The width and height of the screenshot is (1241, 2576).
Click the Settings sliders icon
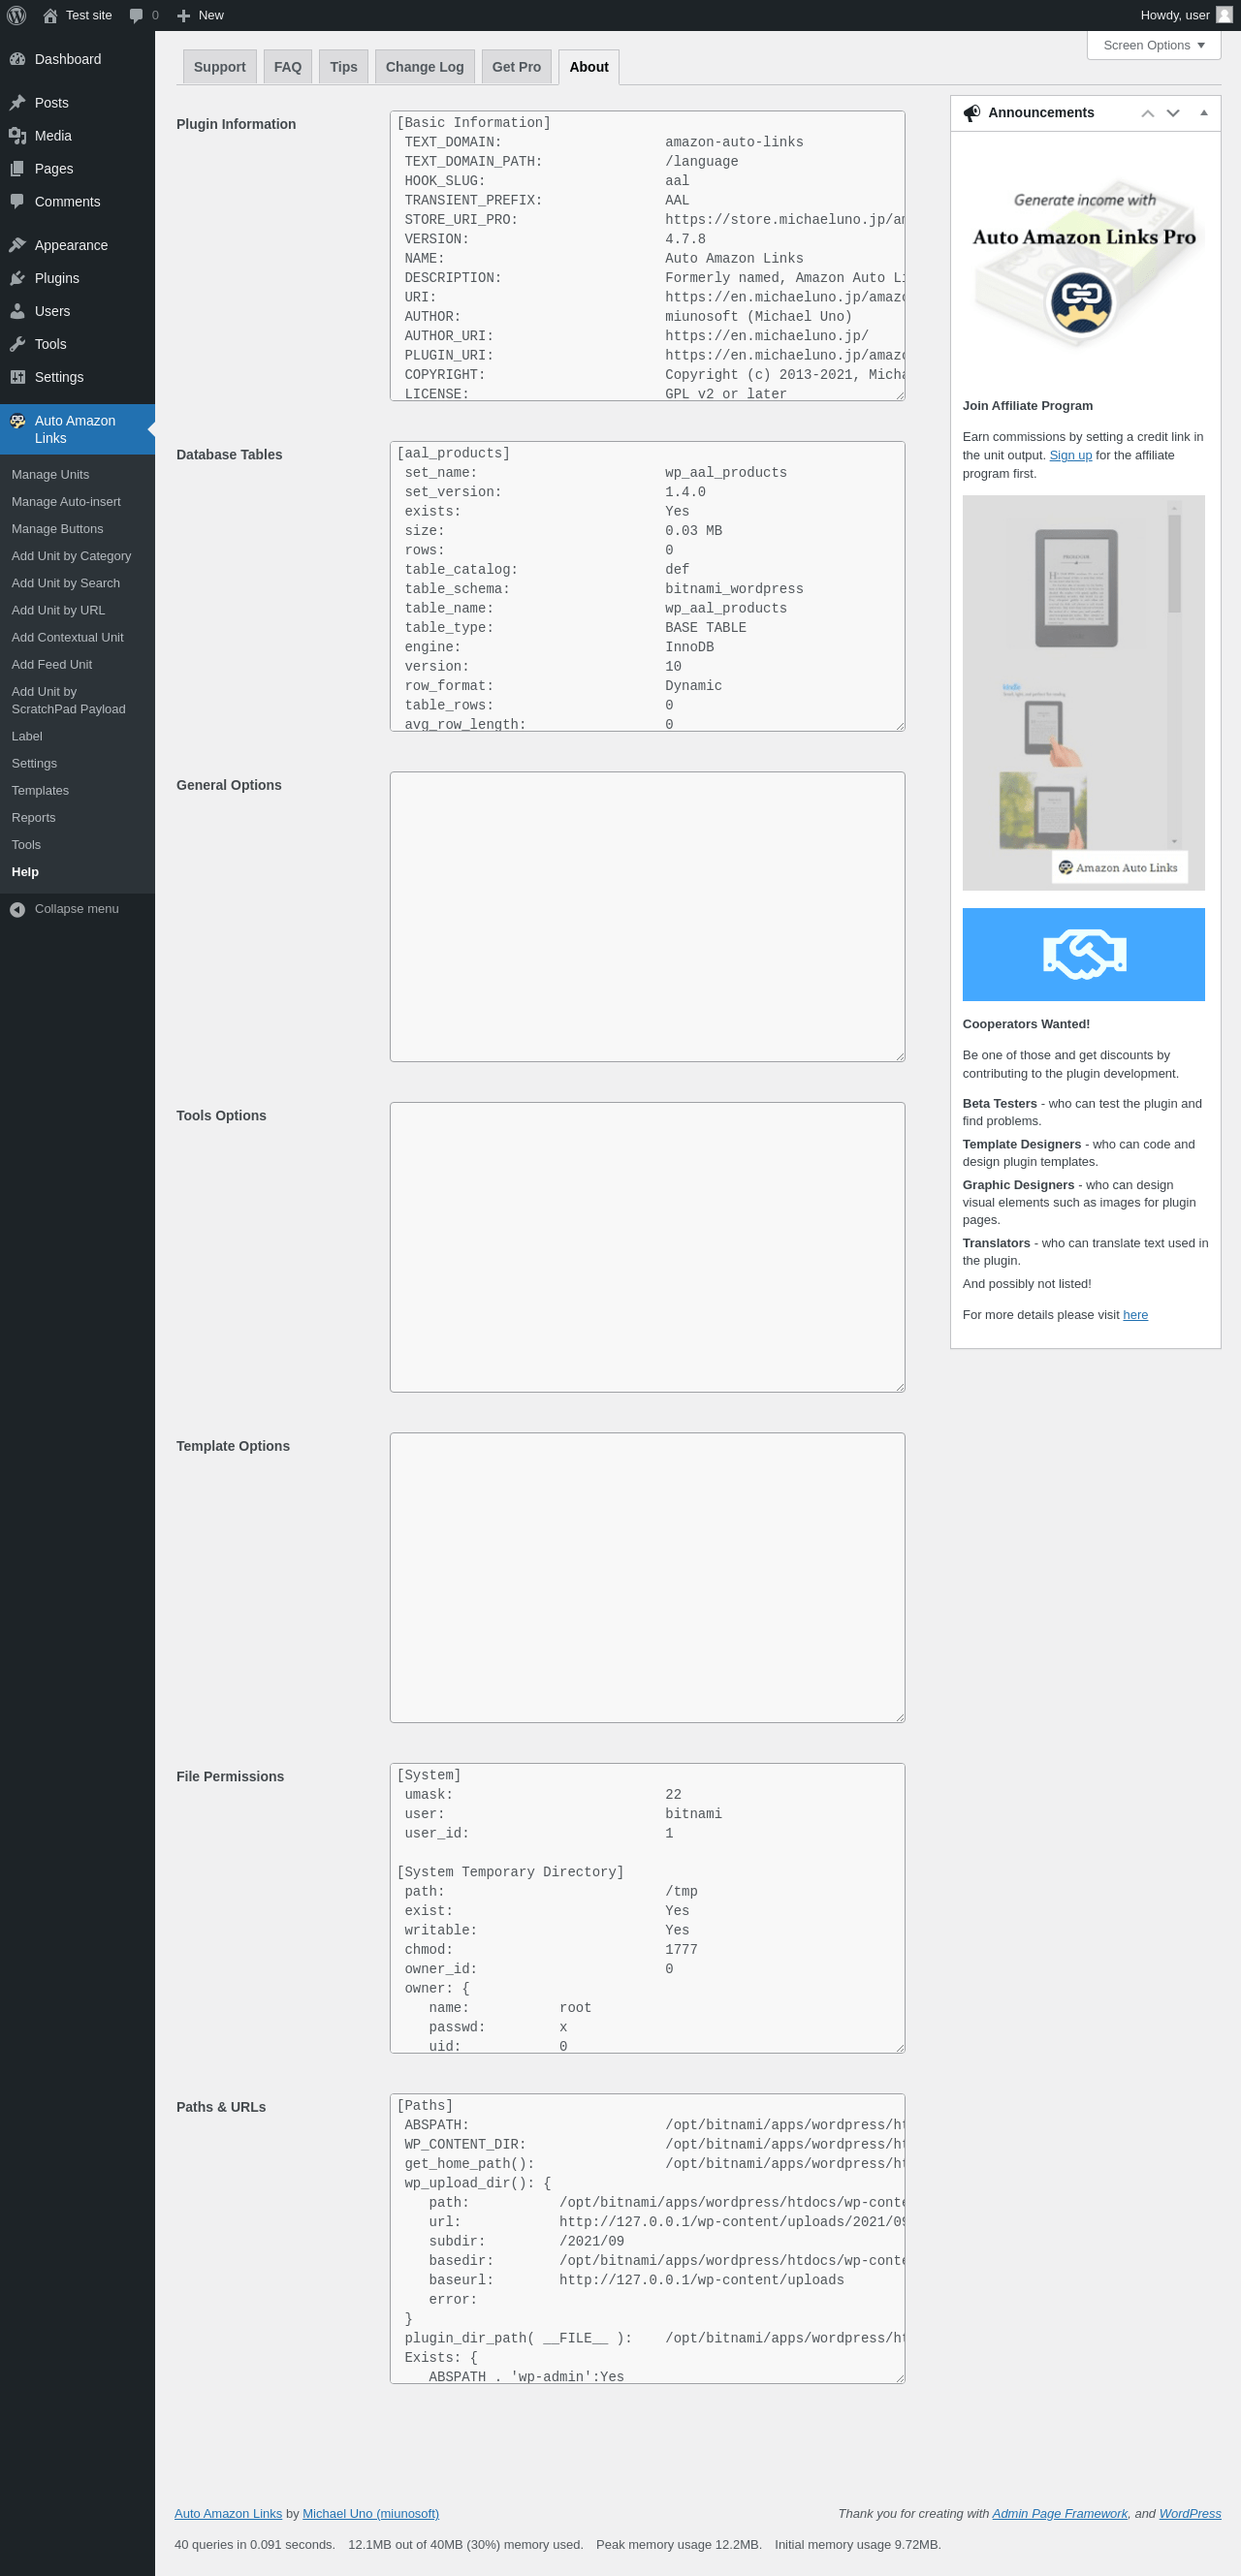point(17,377)
